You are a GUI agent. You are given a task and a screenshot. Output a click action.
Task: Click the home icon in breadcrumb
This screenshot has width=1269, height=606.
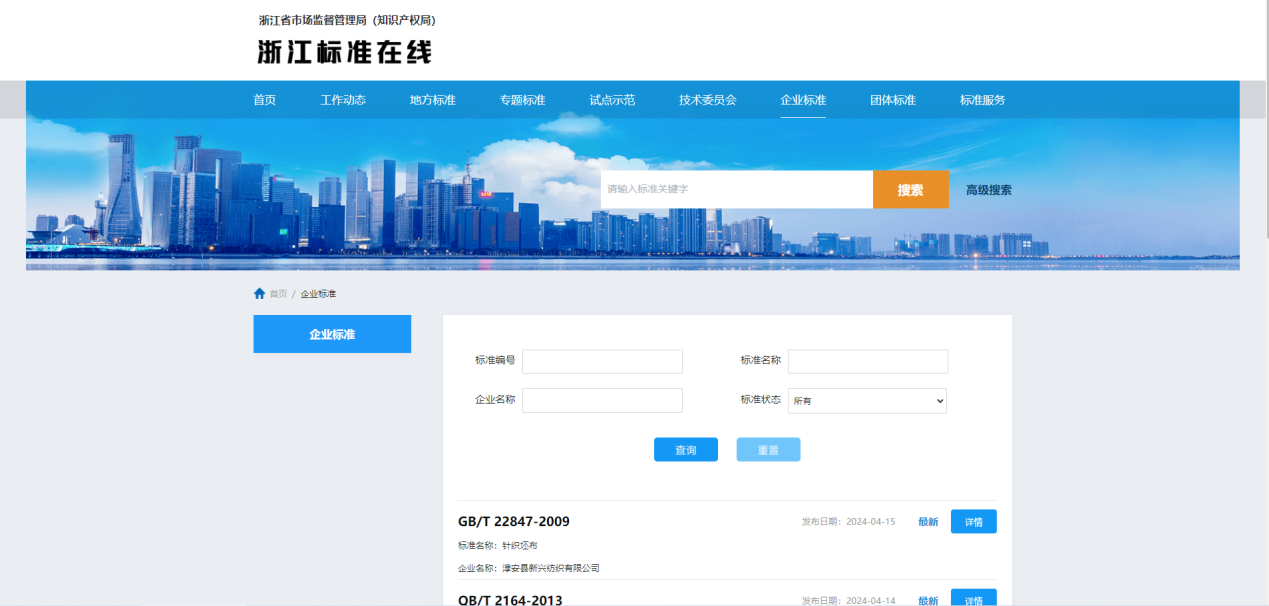pos(260,294)
